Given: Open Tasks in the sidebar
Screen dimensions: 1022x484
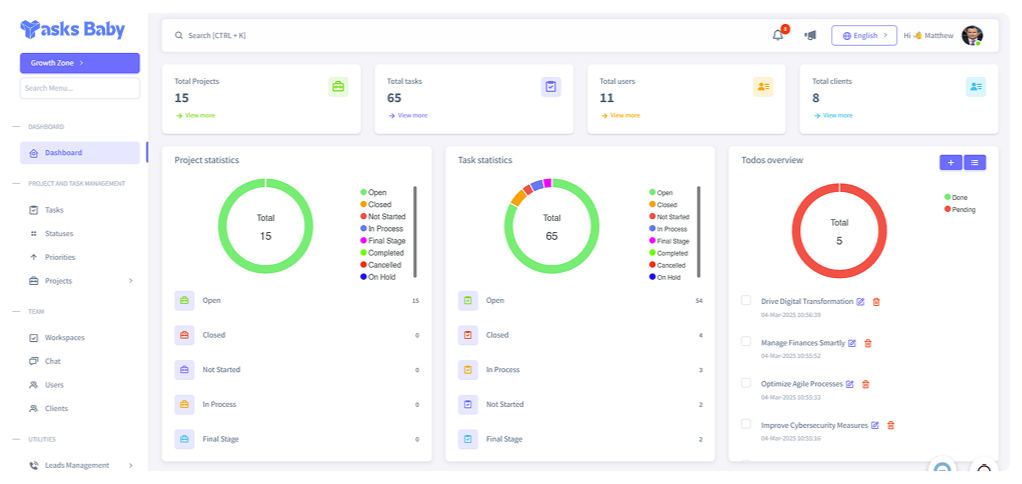Looking at the screenshot, I should tap(54, 210).
